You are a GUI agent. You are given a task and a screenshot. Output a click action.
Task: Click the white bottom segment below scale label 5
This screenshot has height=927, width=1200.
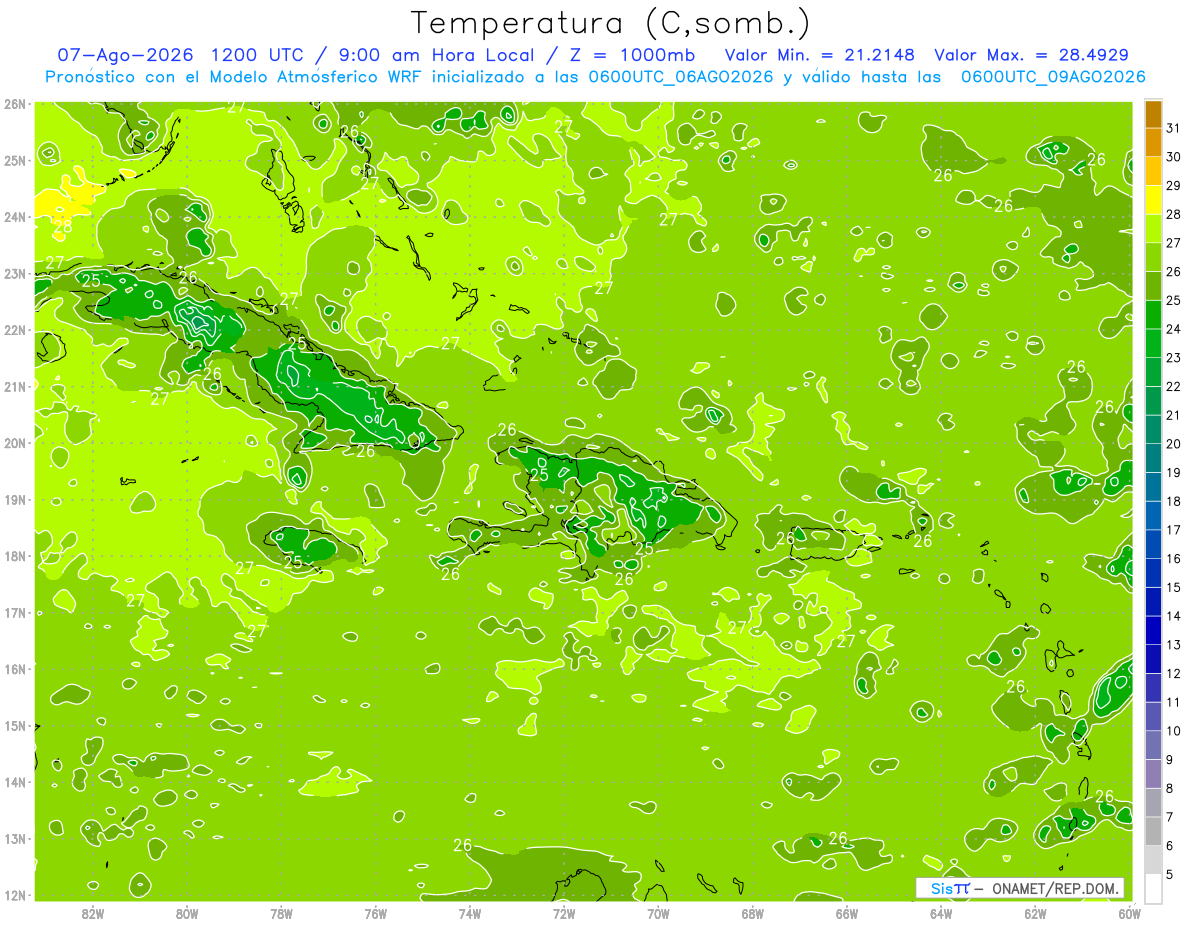pyautogui.click(x=1153, y=889)
